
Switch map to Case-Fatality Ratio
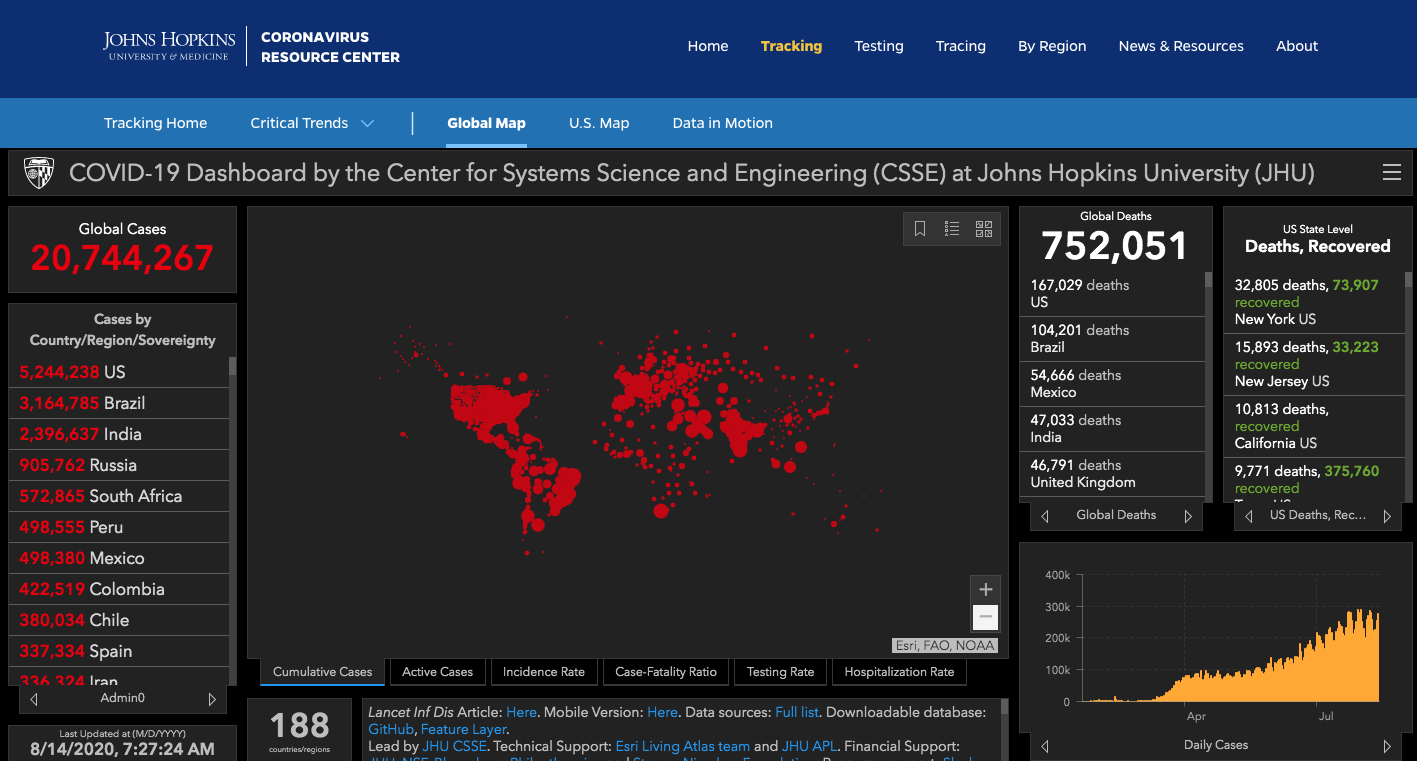click(x=666, y=672)
